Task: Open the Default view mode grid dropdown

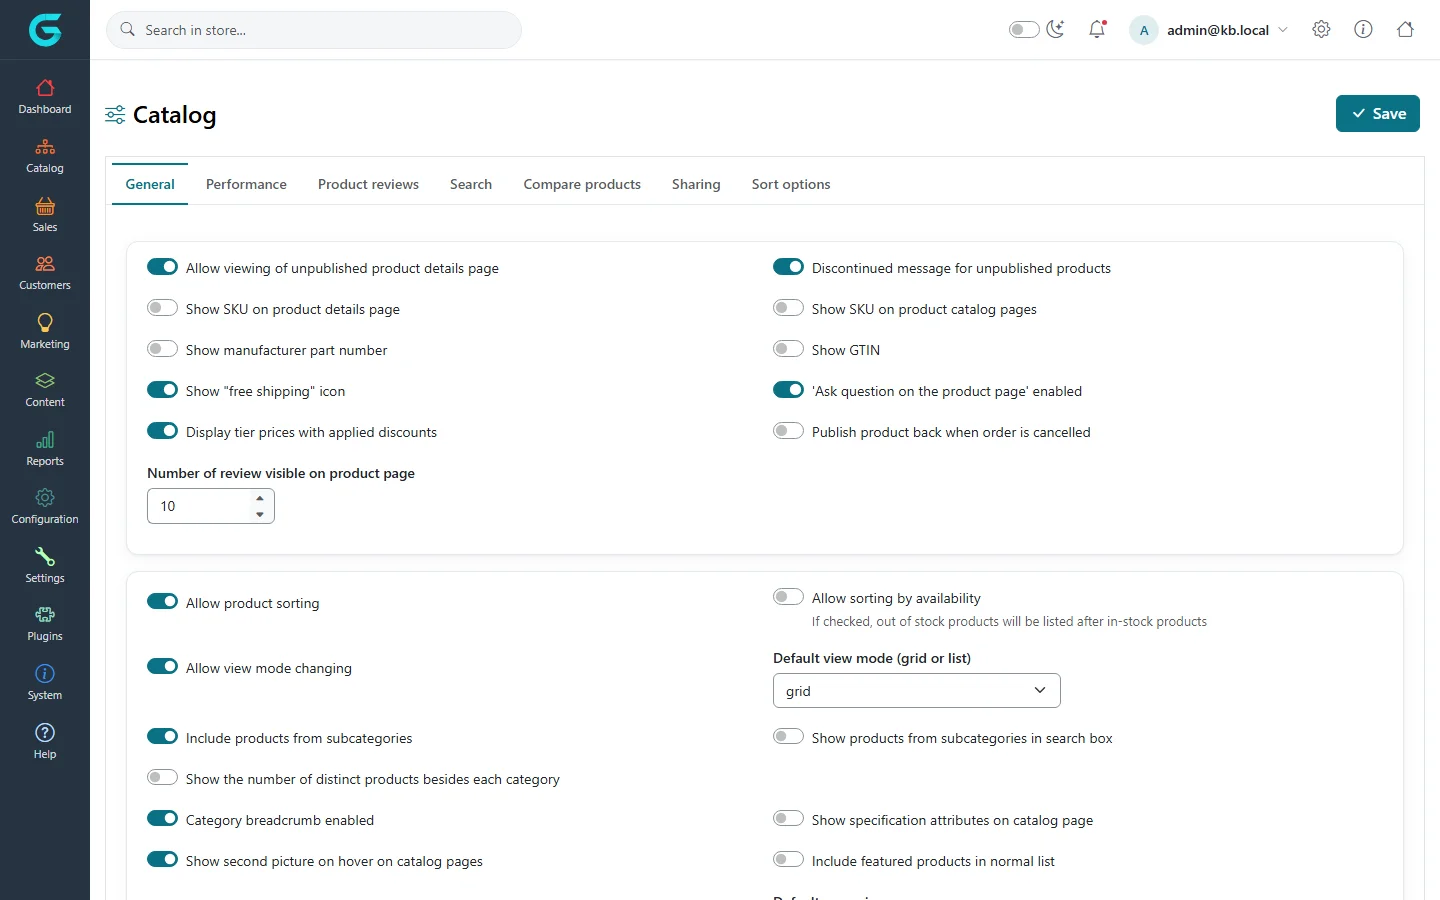Action: (x=916, y=691)
